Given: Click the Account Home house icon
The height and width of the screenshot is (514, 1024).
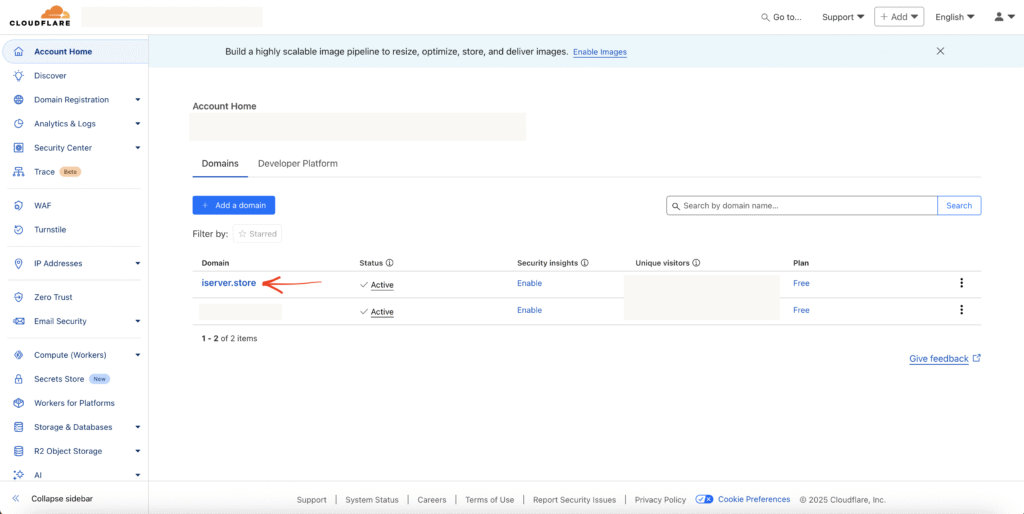Looking at the screenshot, I should (x=19, y=52).
